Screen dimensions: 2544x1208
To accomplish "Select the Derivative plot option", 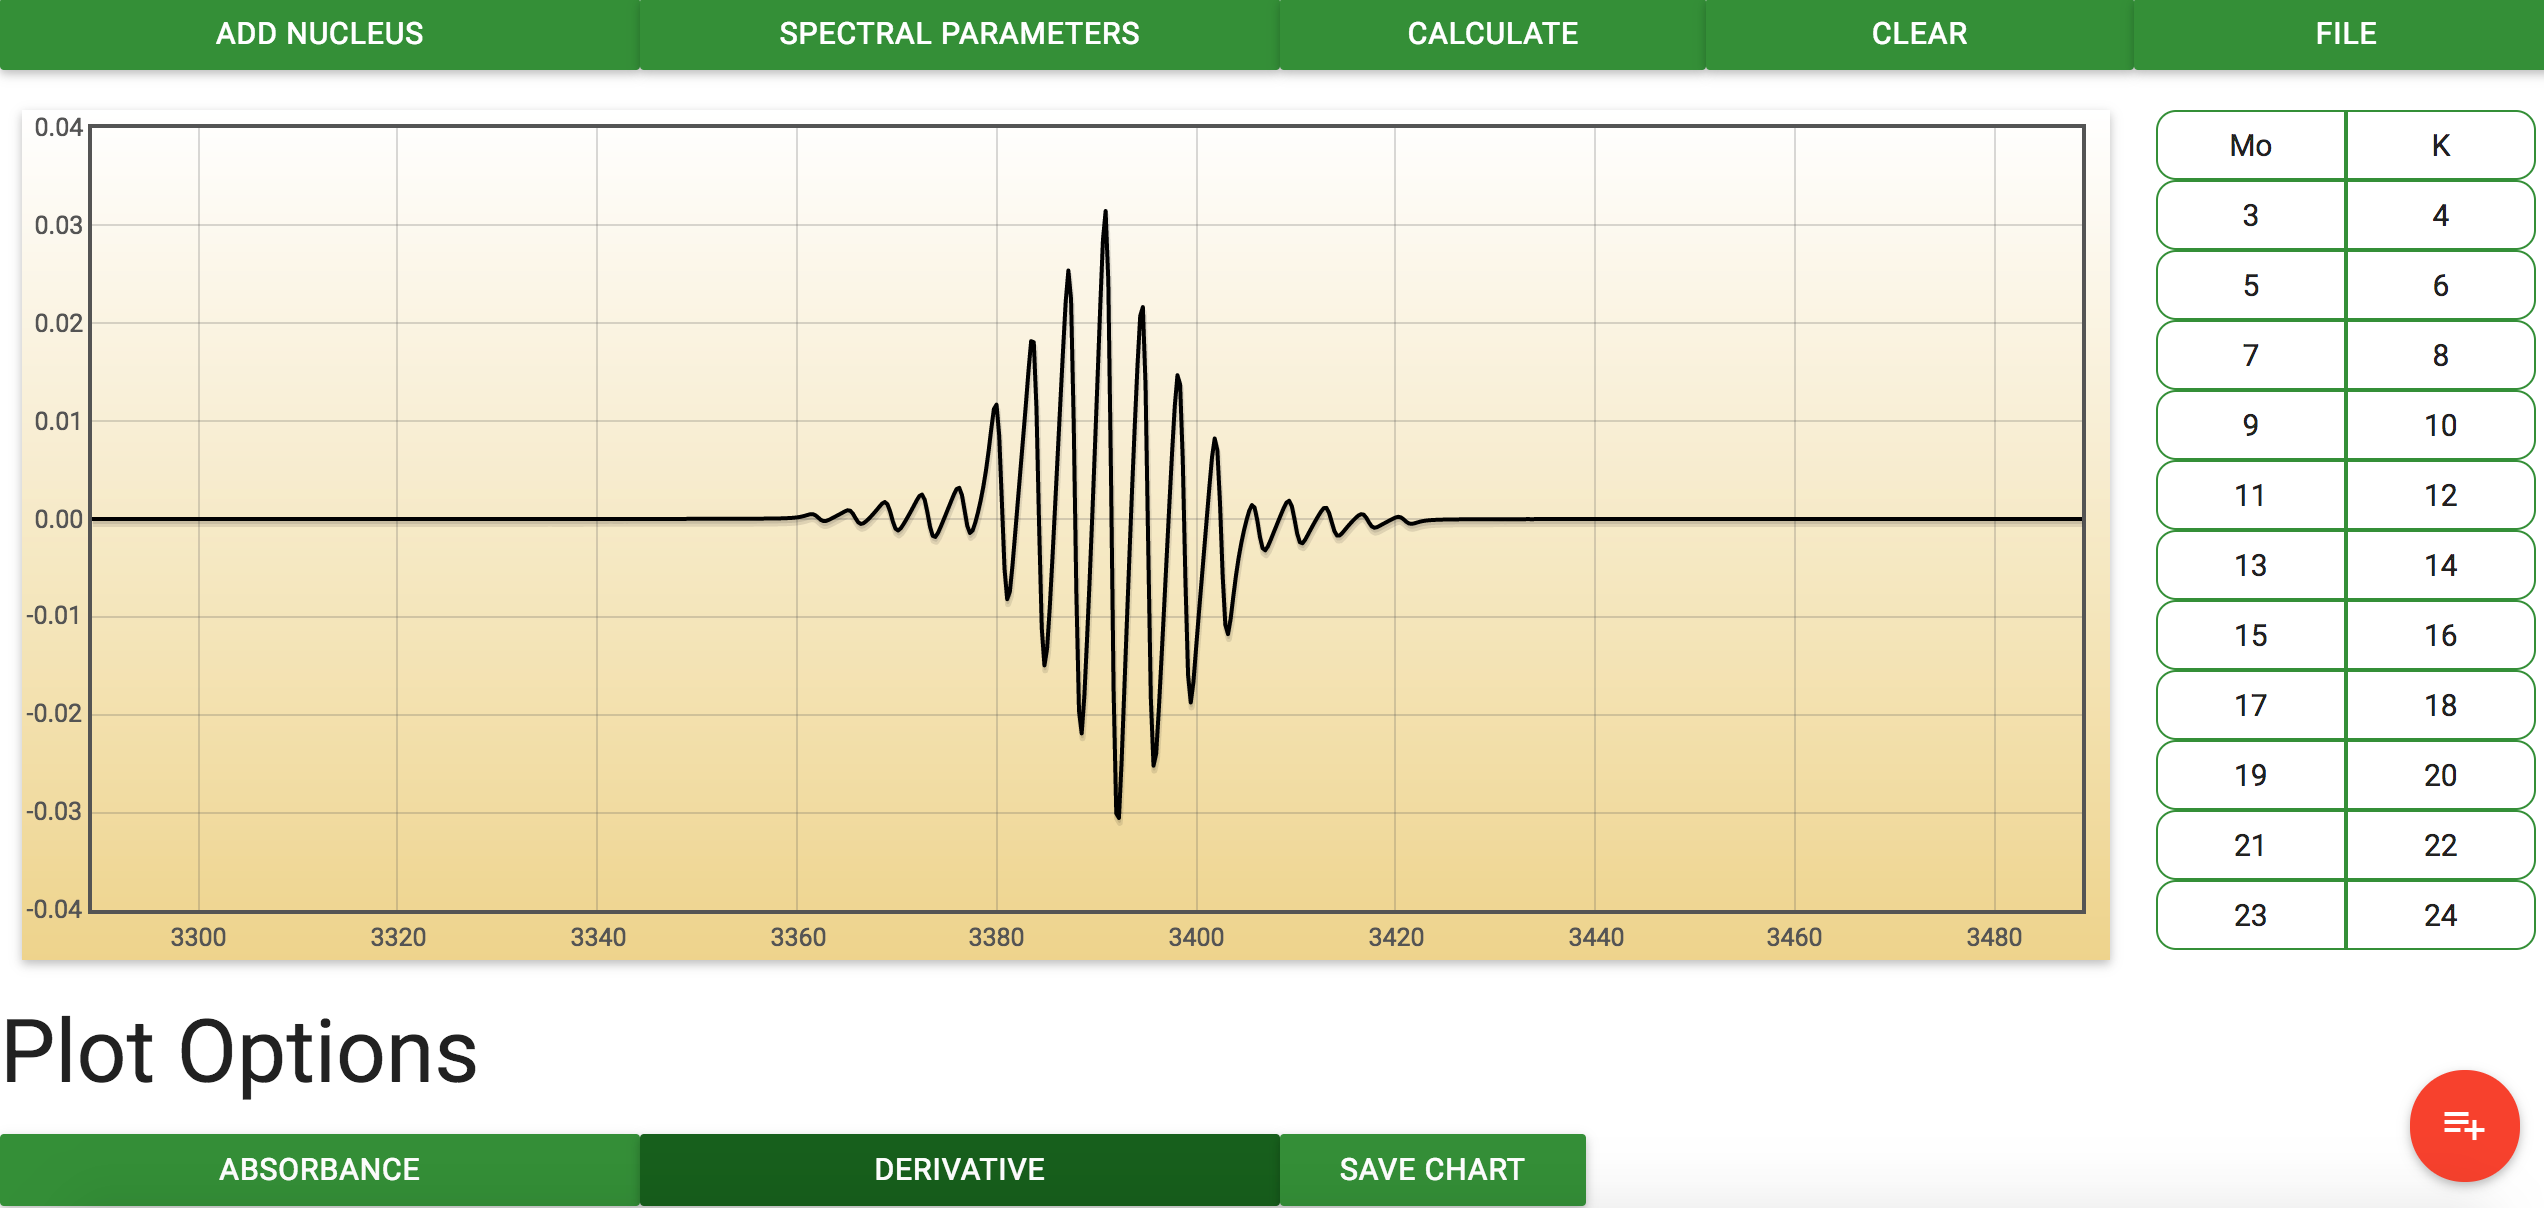I will pos(959,1169).
